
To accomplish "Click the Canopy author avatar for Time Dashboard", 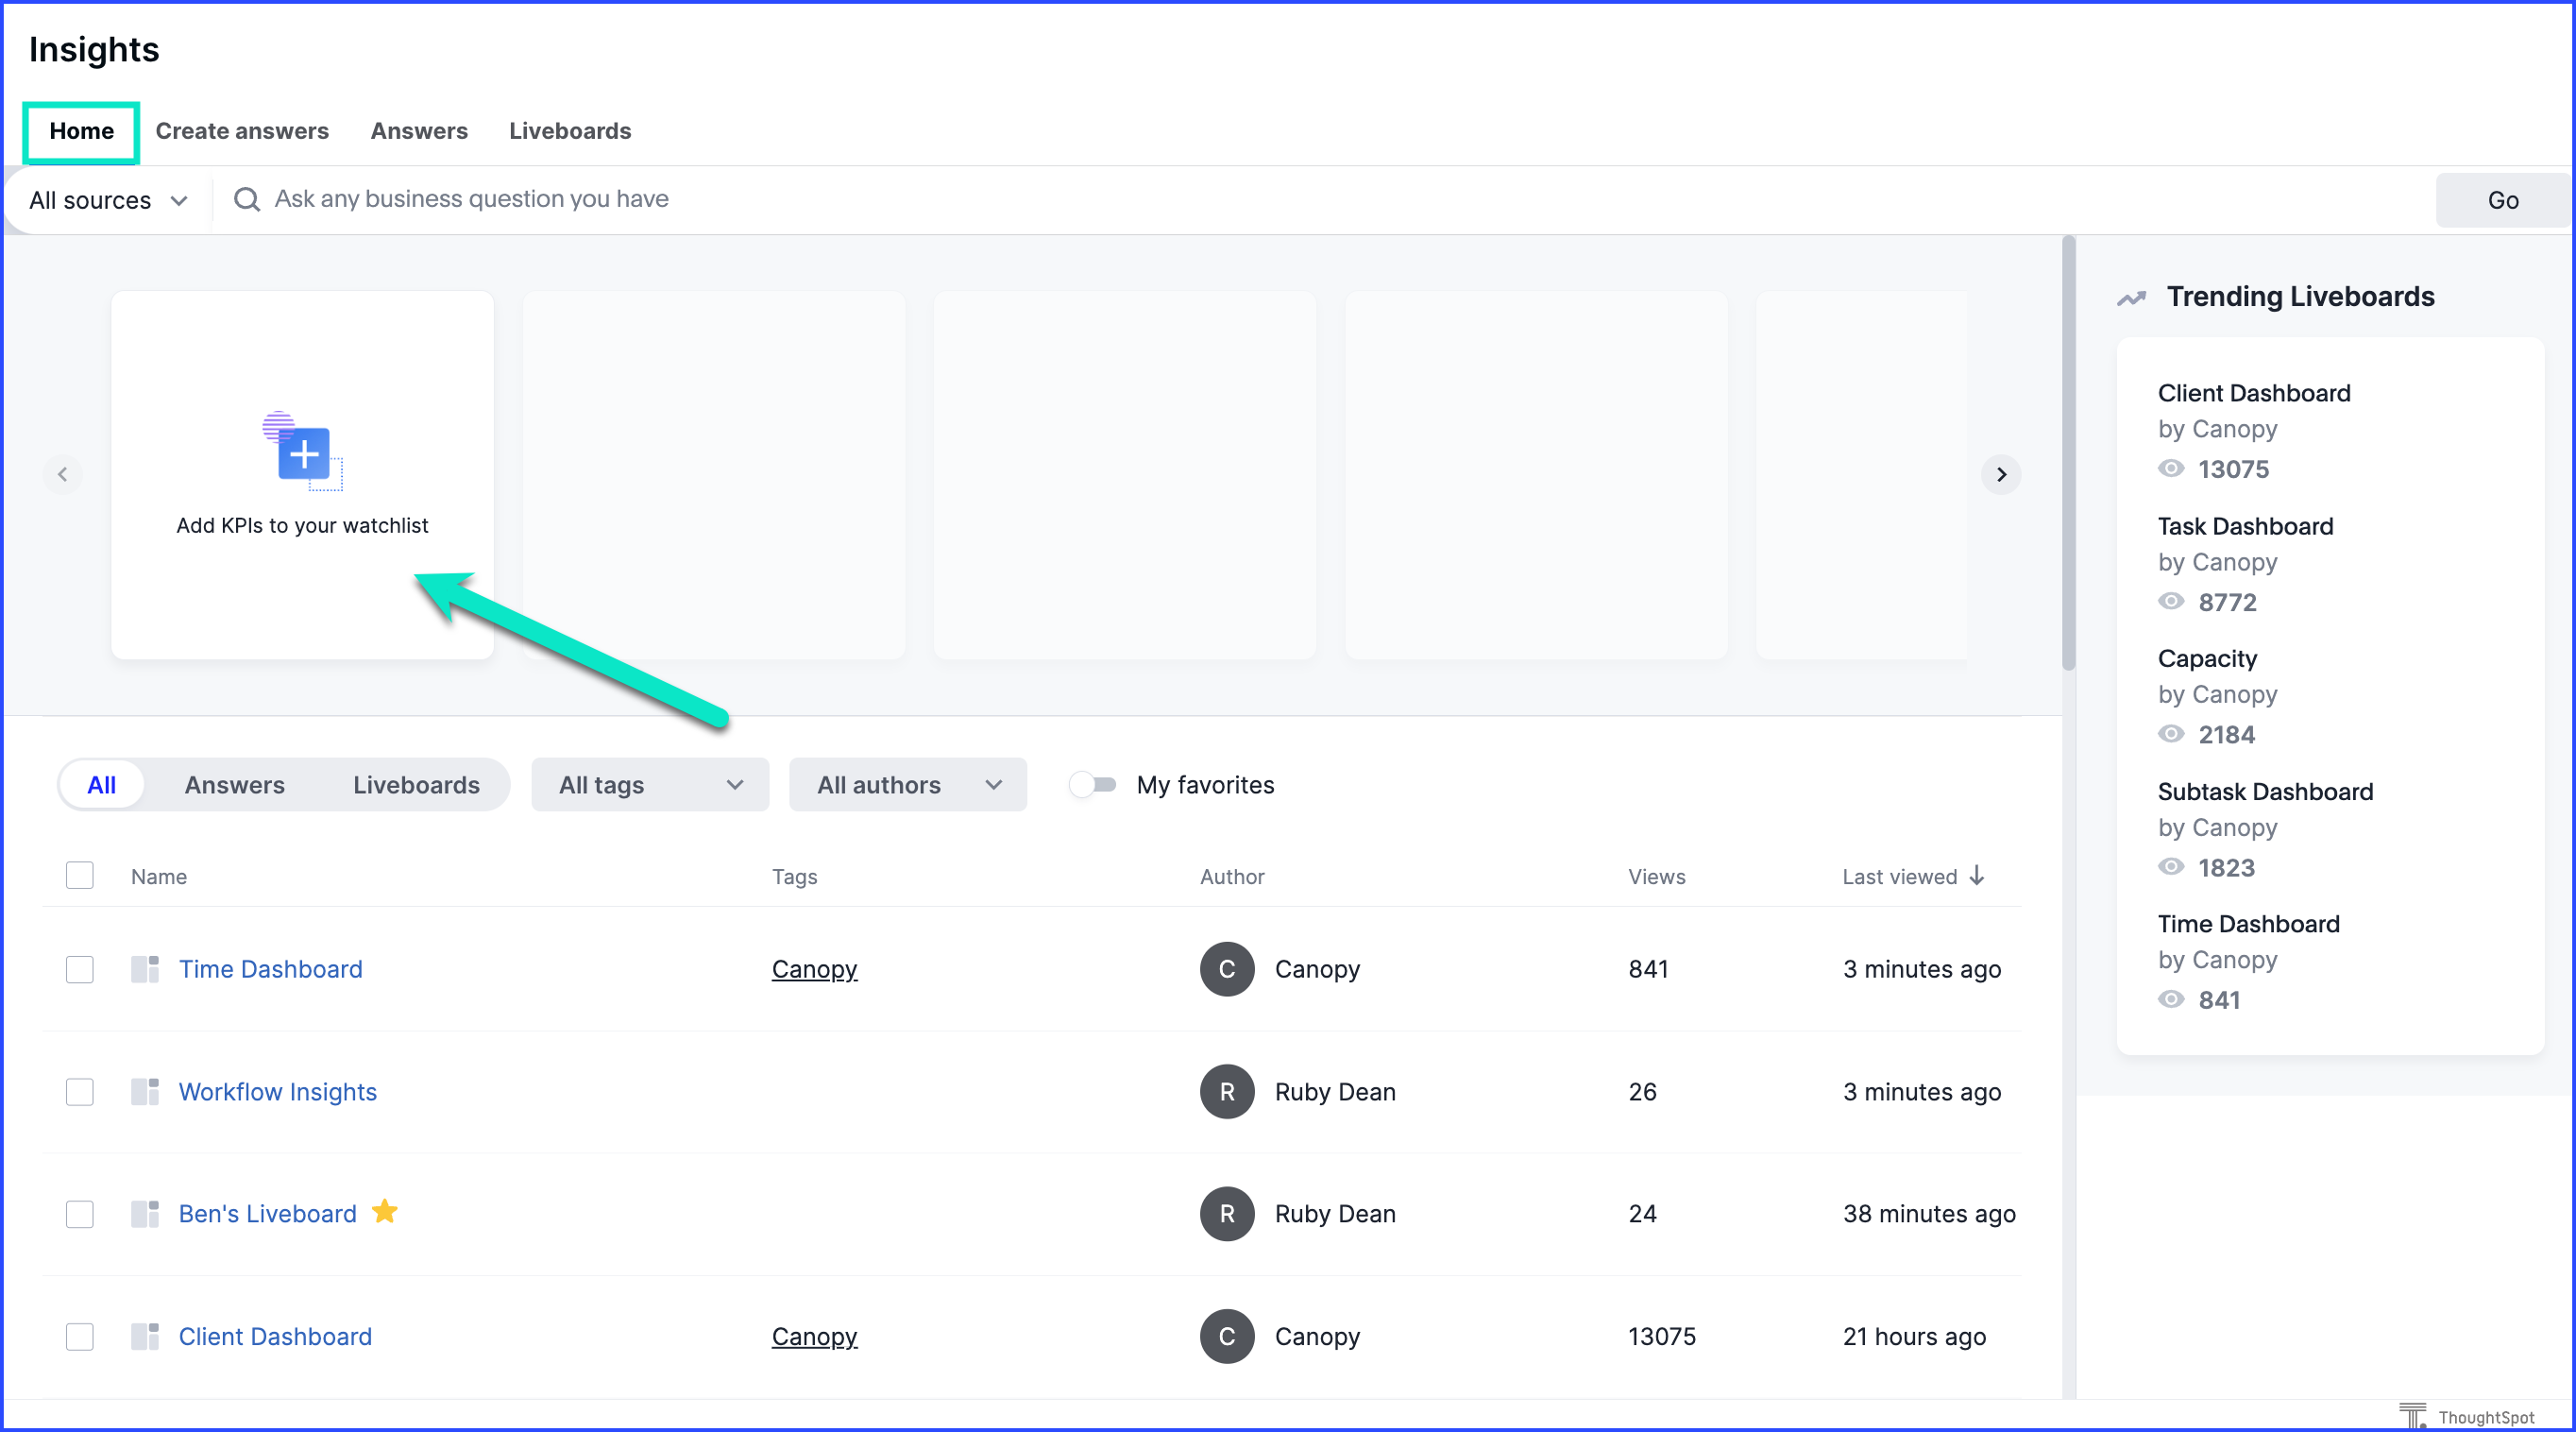I will [1227, 969].
